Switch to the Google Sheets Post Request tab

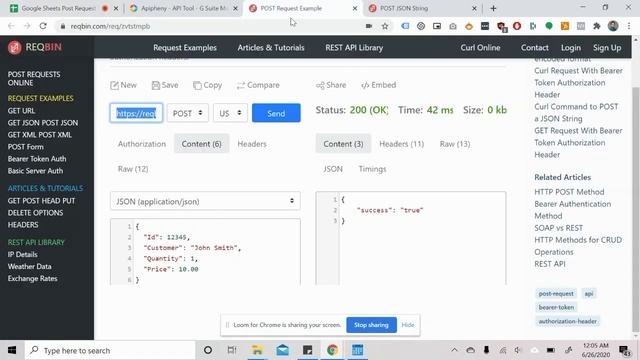click(x=58, y=8)
